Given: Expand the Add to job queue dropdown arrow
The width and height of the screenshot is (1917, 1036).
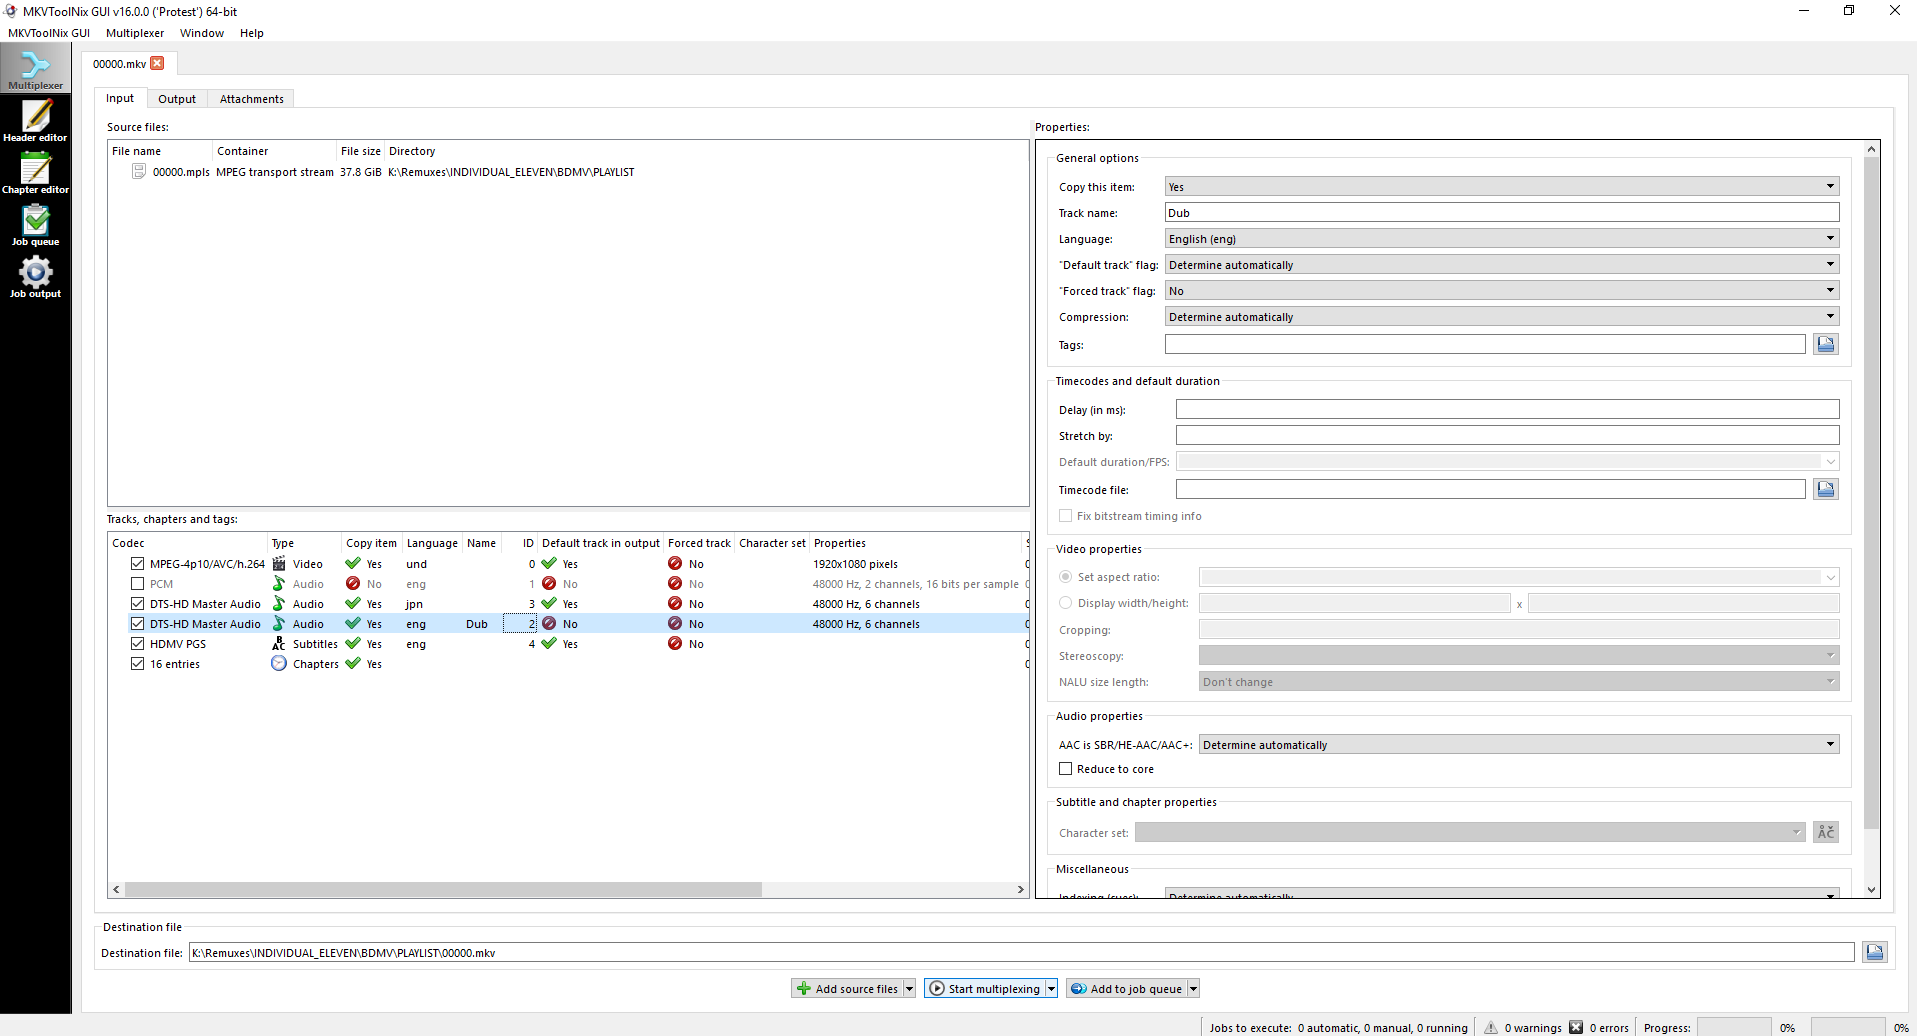Looking at the screenshot, I should click(1193, 989).
